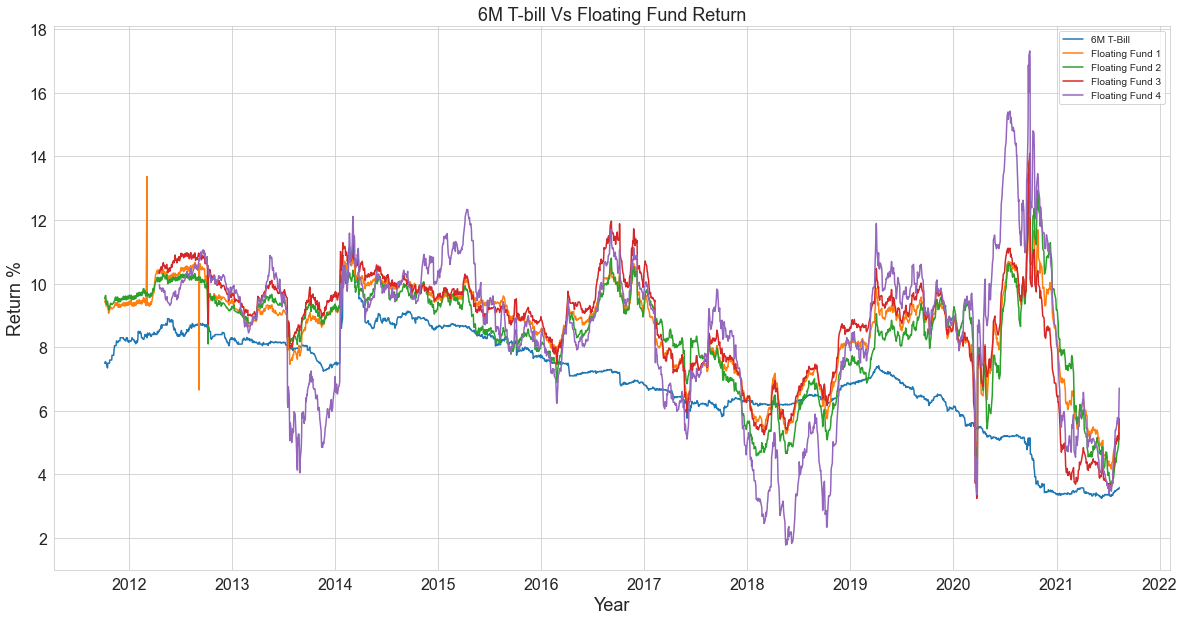Image resolution: width=1184 pixels, height=621 pixels.
Task: Click the blue line swatch in legend
Action: (x=1075, y=39)
